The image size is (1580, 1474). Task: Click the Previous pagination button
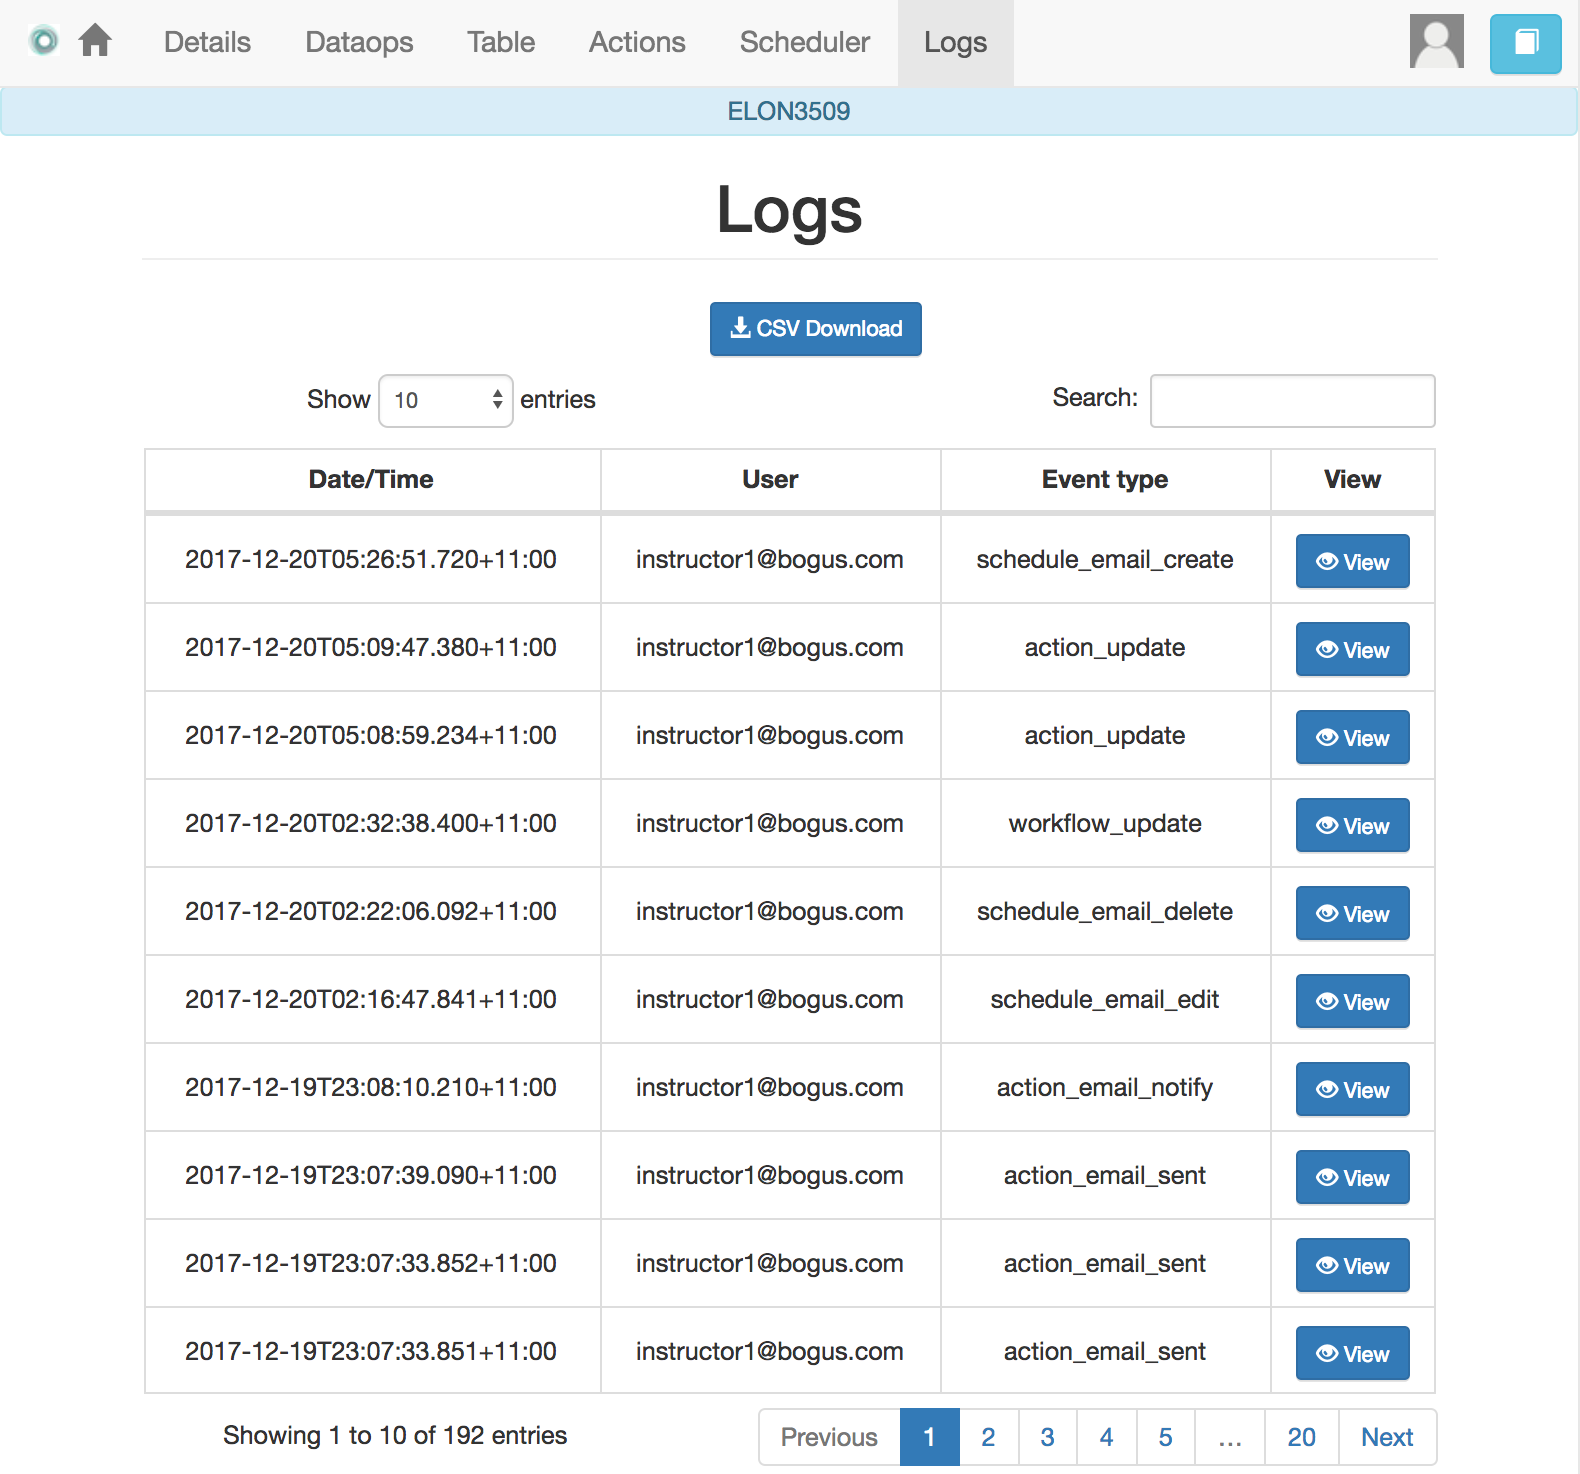[829, 1437]
